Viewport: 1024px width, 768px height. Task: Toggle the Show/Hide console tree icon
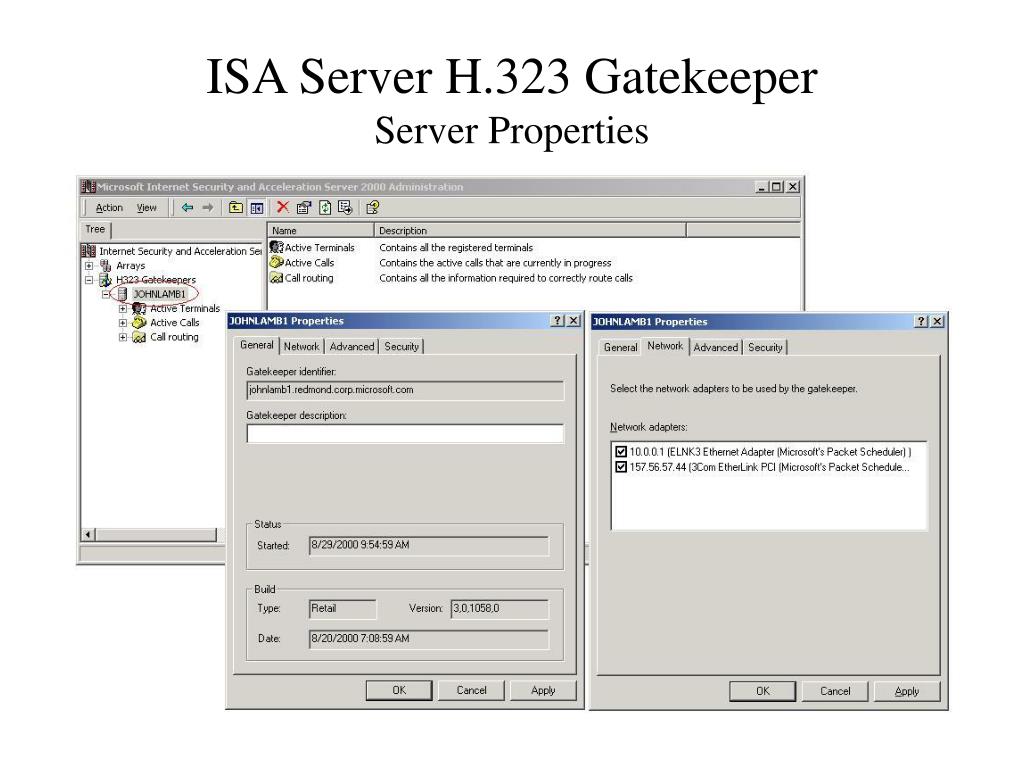(257, 208)
